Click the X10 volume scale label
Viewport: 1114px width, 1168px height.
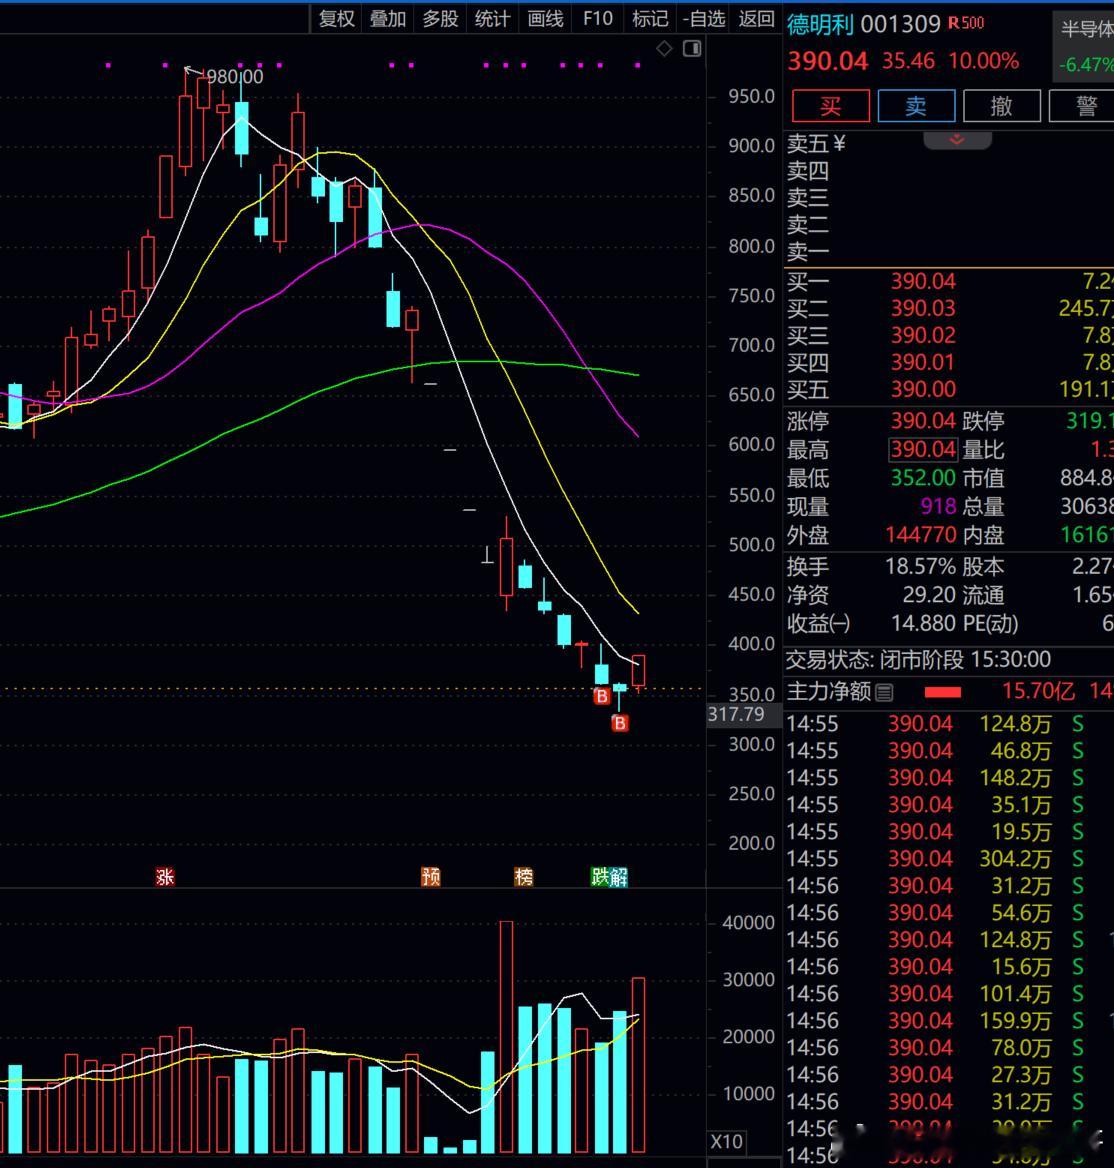[726, 1141]
